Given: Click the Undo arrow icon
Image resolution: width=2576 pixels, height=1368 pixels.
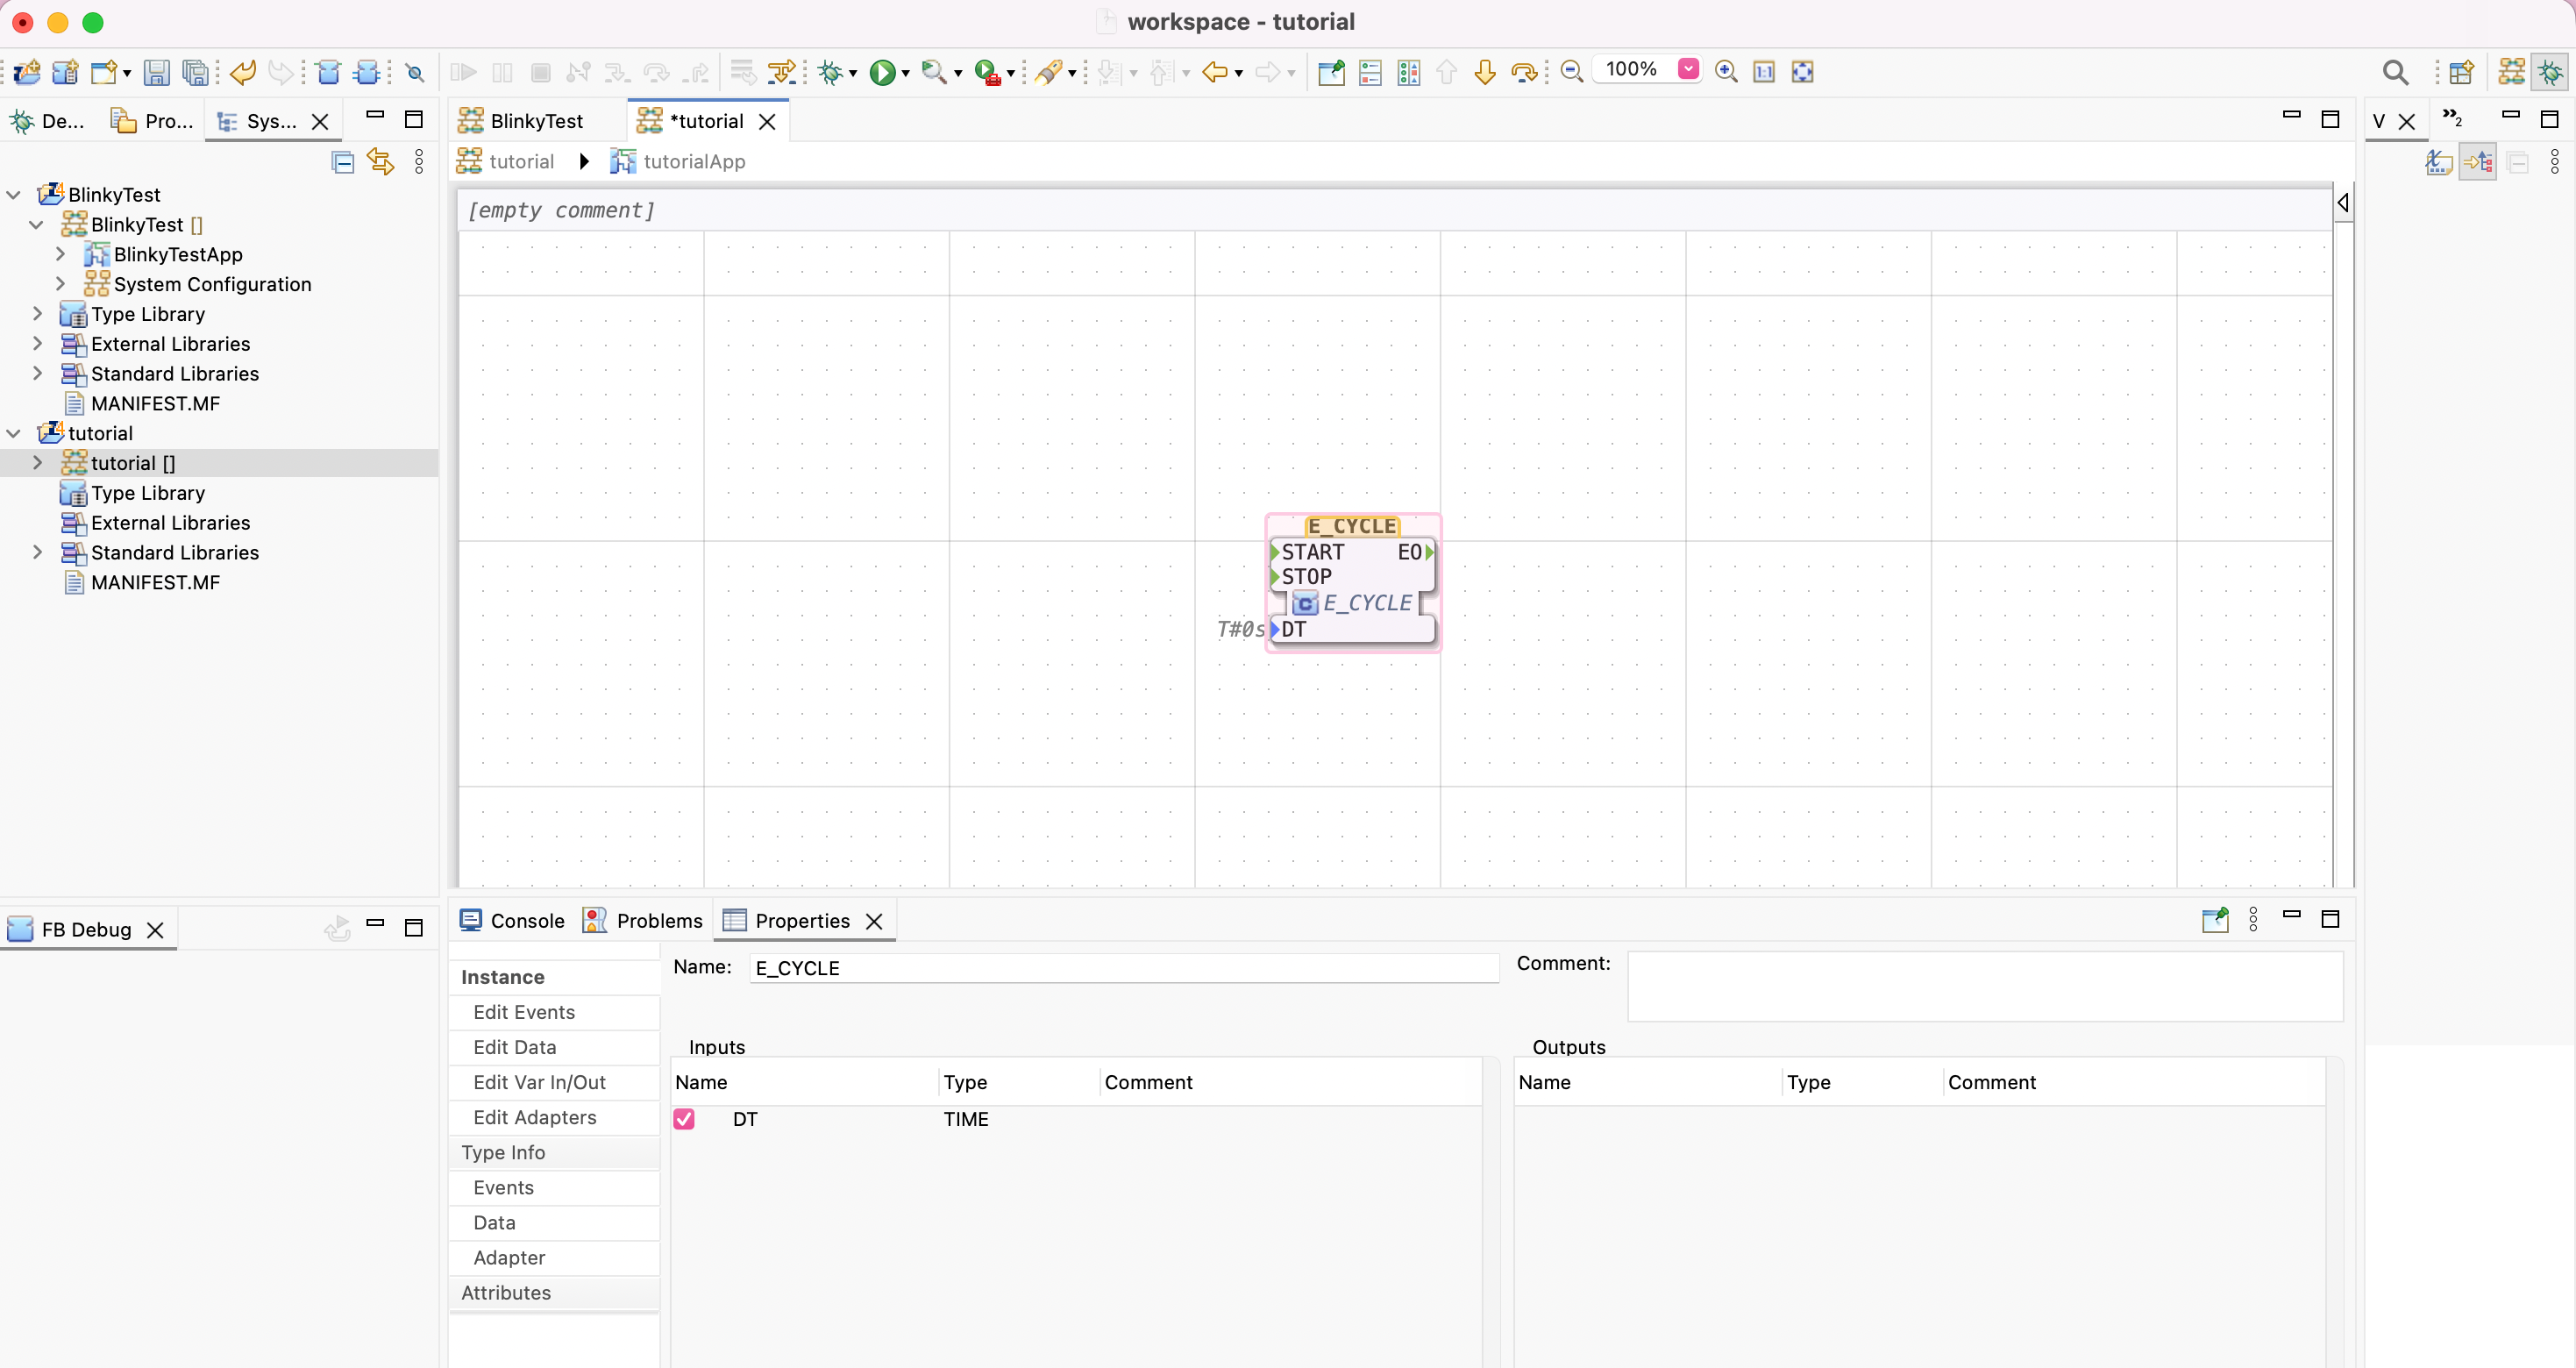Looking at the screenshot, I should point(243,72).
